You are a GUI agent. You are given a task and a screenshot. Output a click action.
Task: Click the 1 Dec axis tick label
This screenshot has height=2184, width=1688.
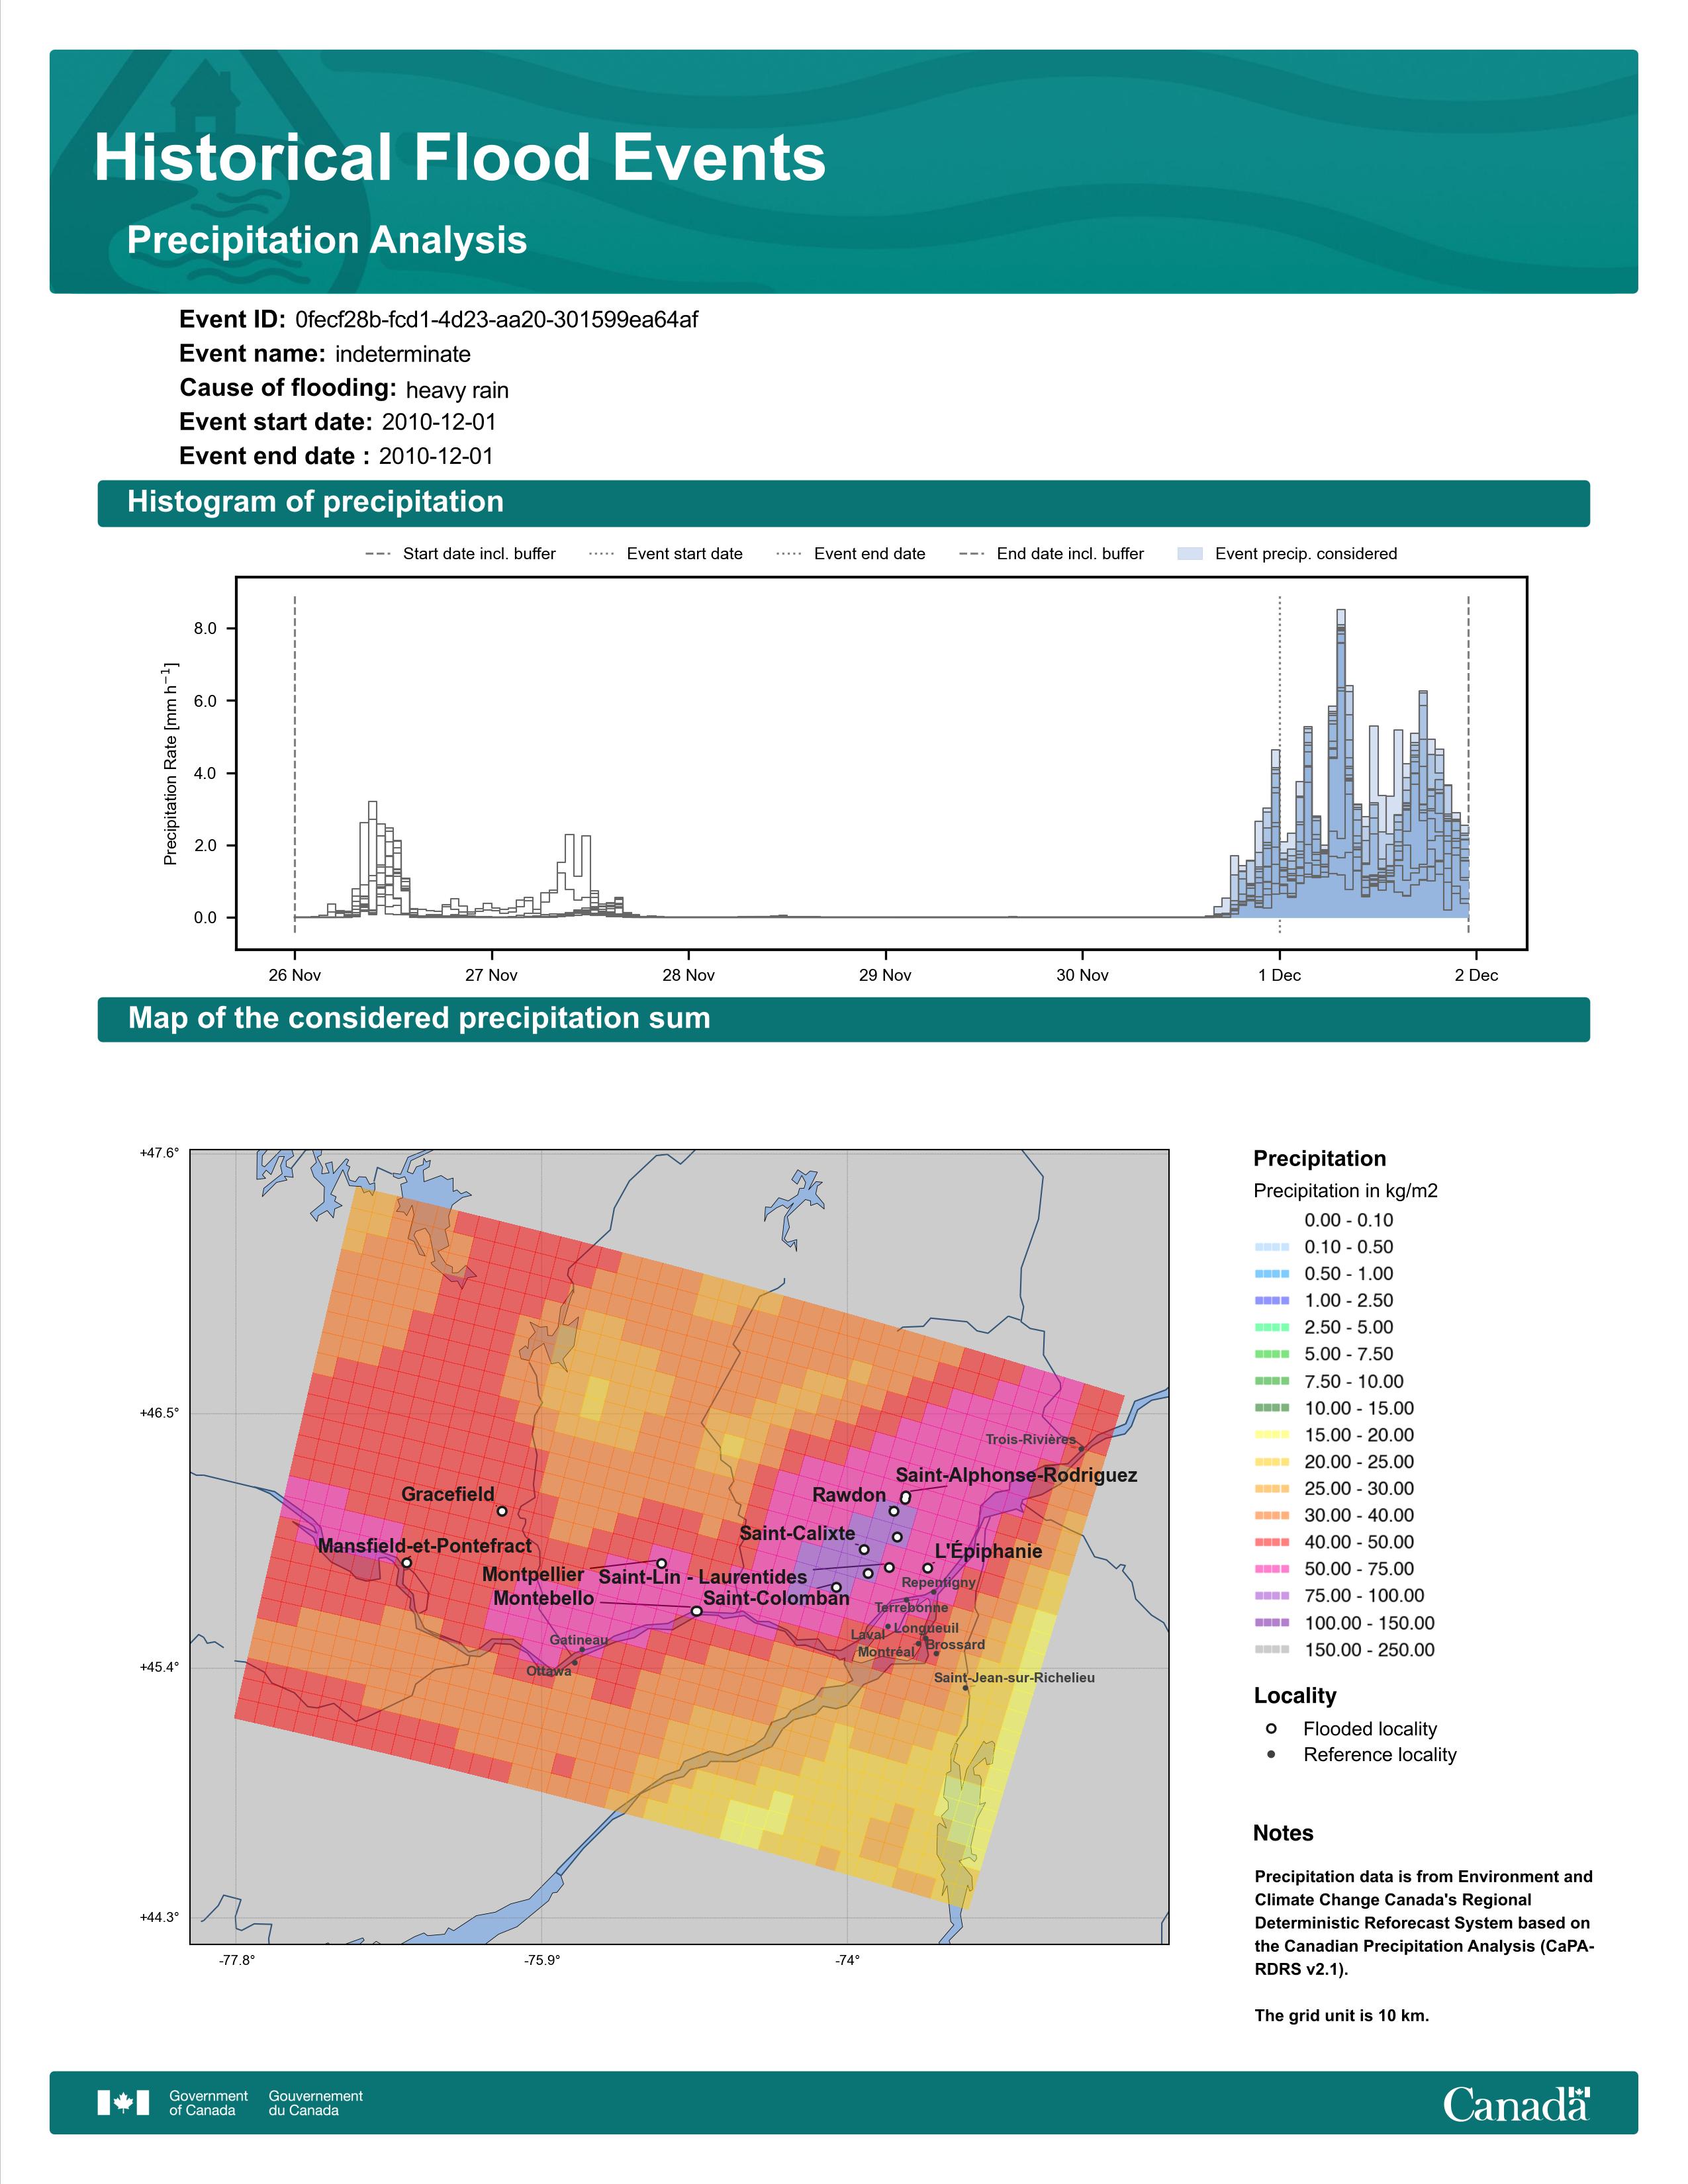click(1279, 975)
